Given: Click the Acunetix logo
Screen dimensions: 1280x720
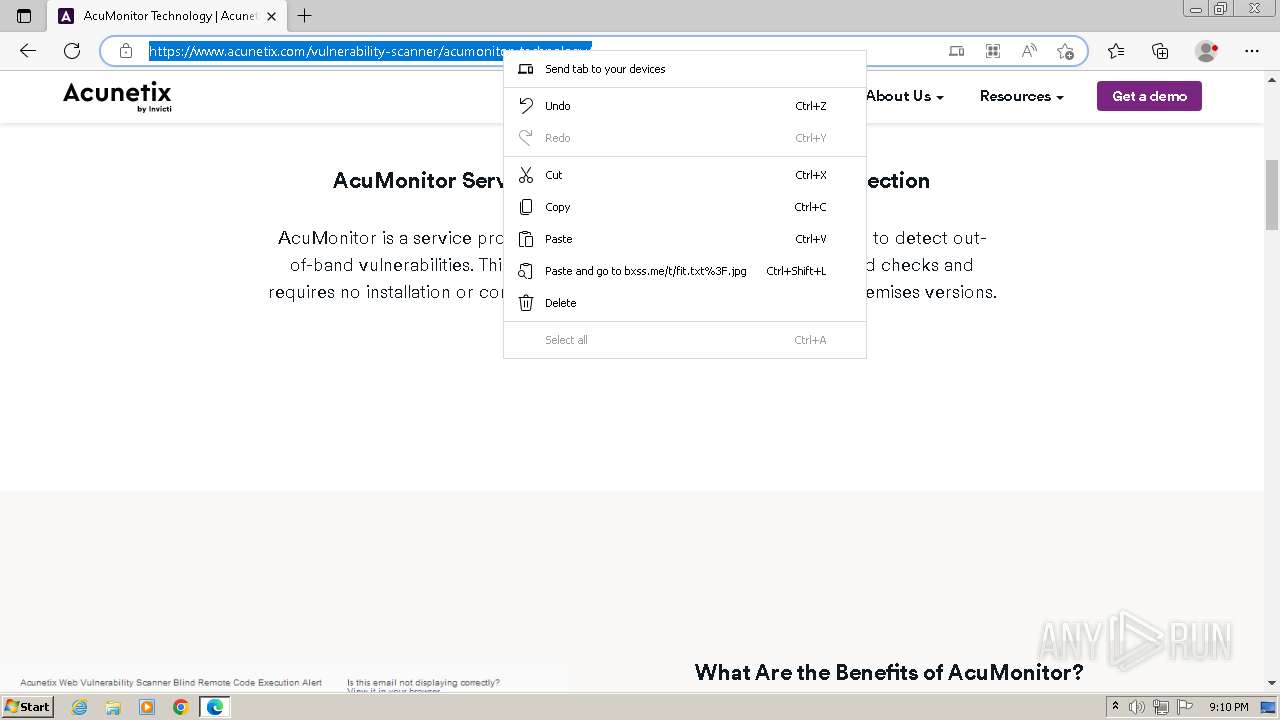Looking at the screenshot, I should click(x=117, y=96).
